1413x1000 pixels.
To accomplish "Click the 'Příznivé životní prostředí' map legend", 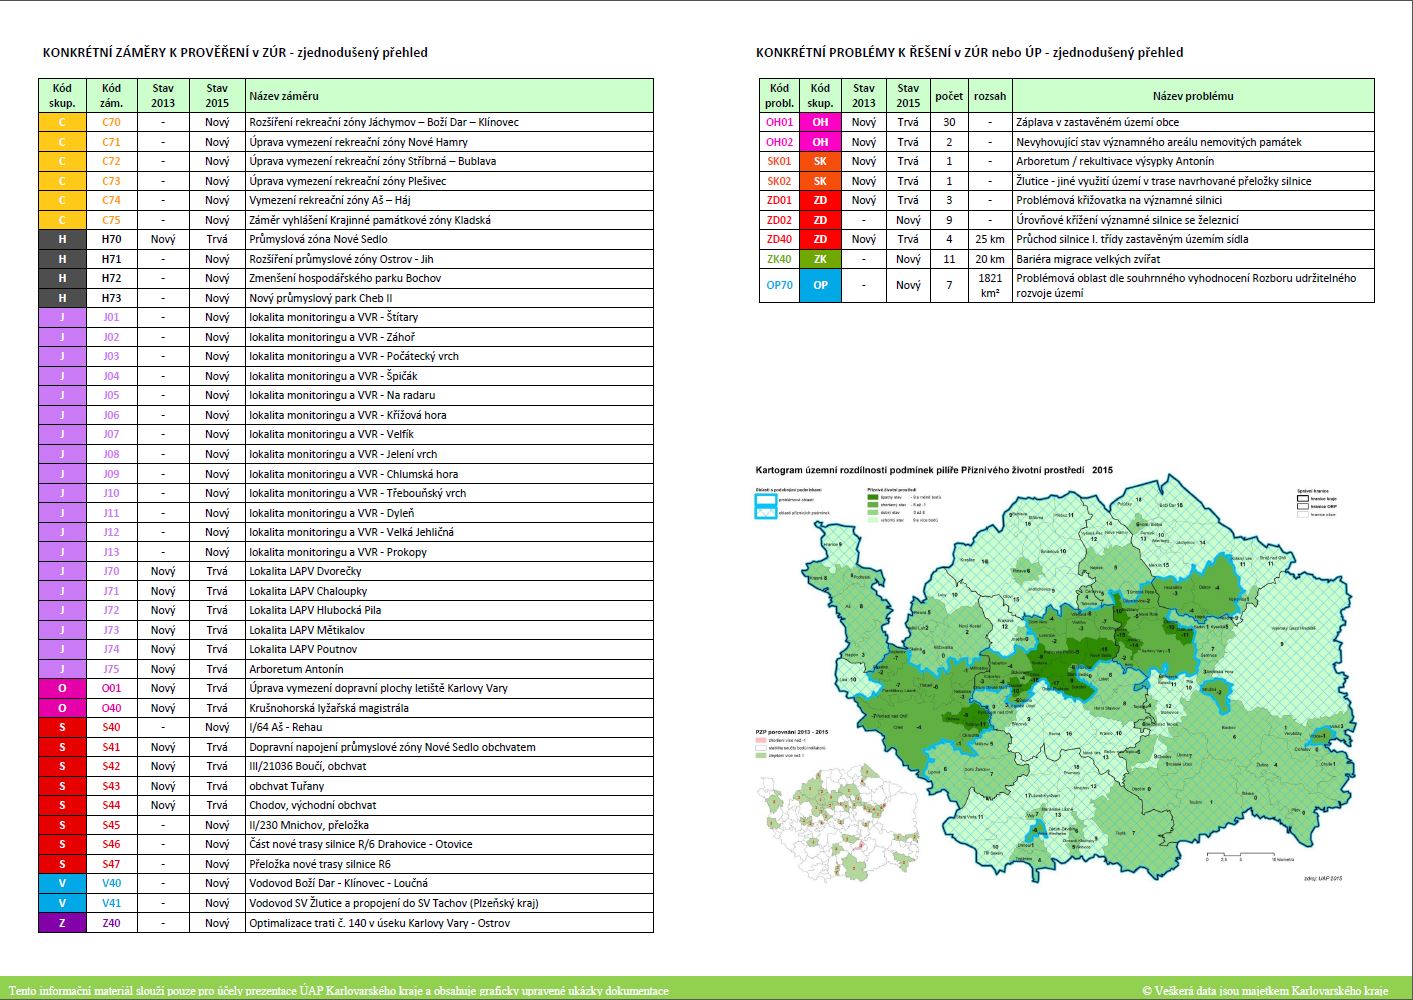I will pyautogui.click(x=903, y=505).
